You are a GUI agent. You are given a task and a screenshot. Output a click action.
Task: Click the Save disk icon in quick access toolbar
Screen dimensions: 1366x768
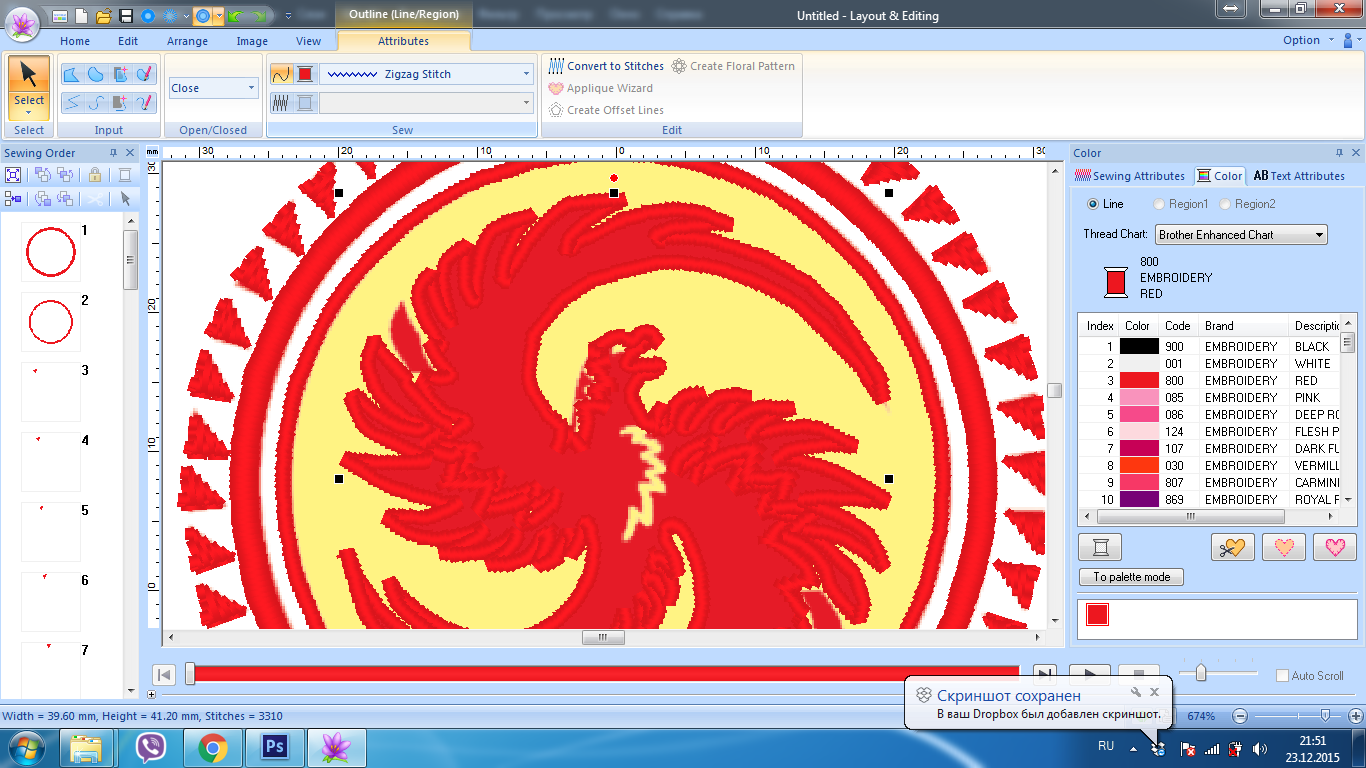[126, 16]
